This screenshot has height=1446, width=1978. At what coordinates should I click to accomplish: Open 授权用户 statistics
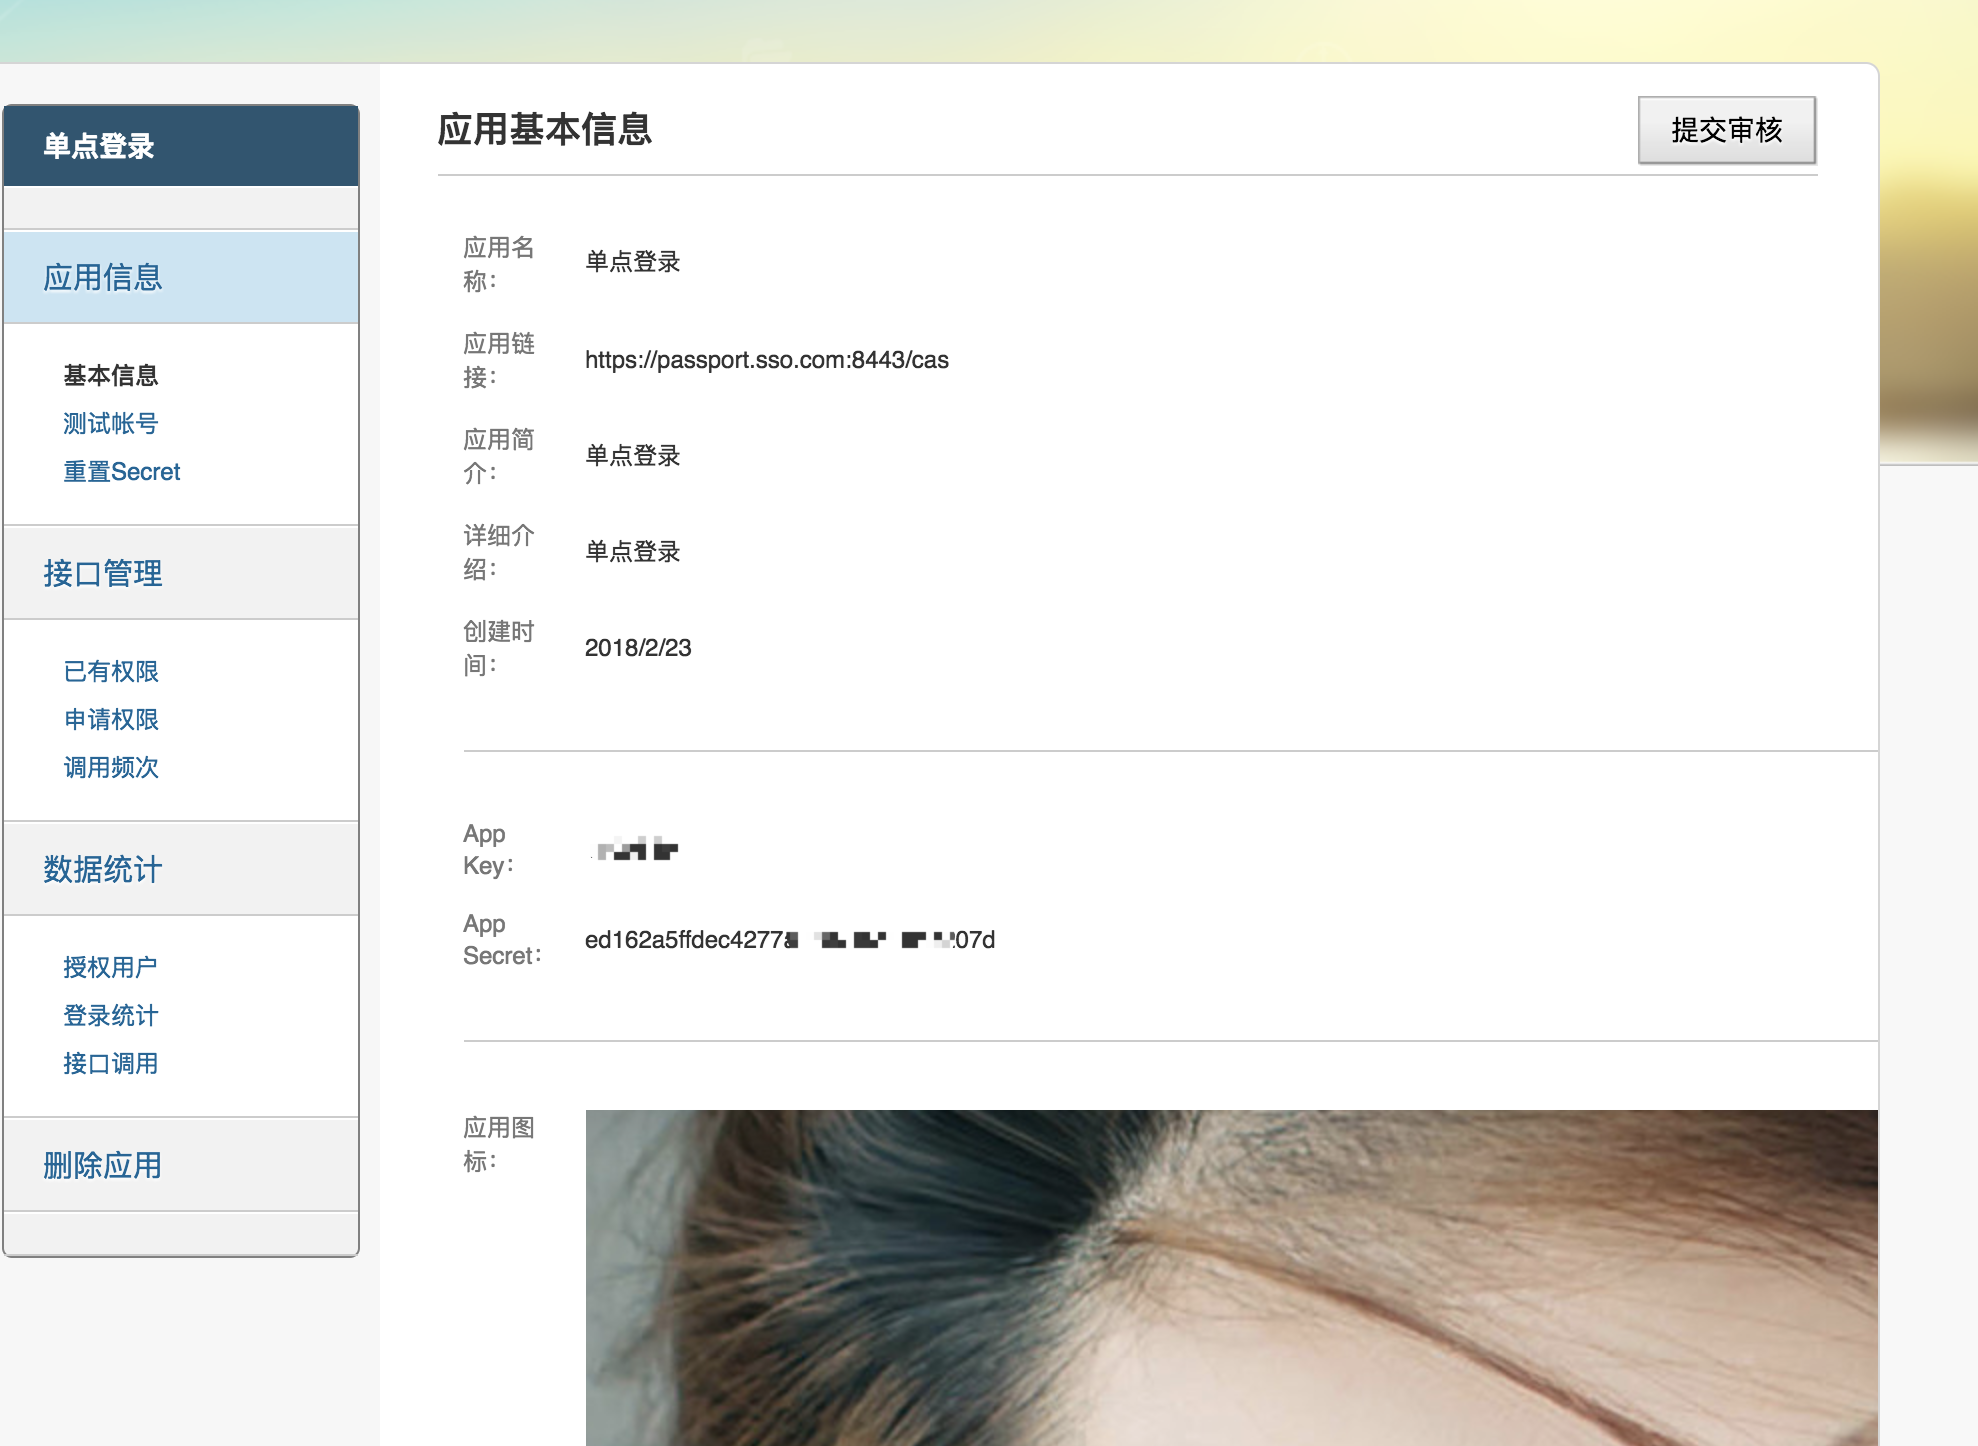[x=110, y=967]
